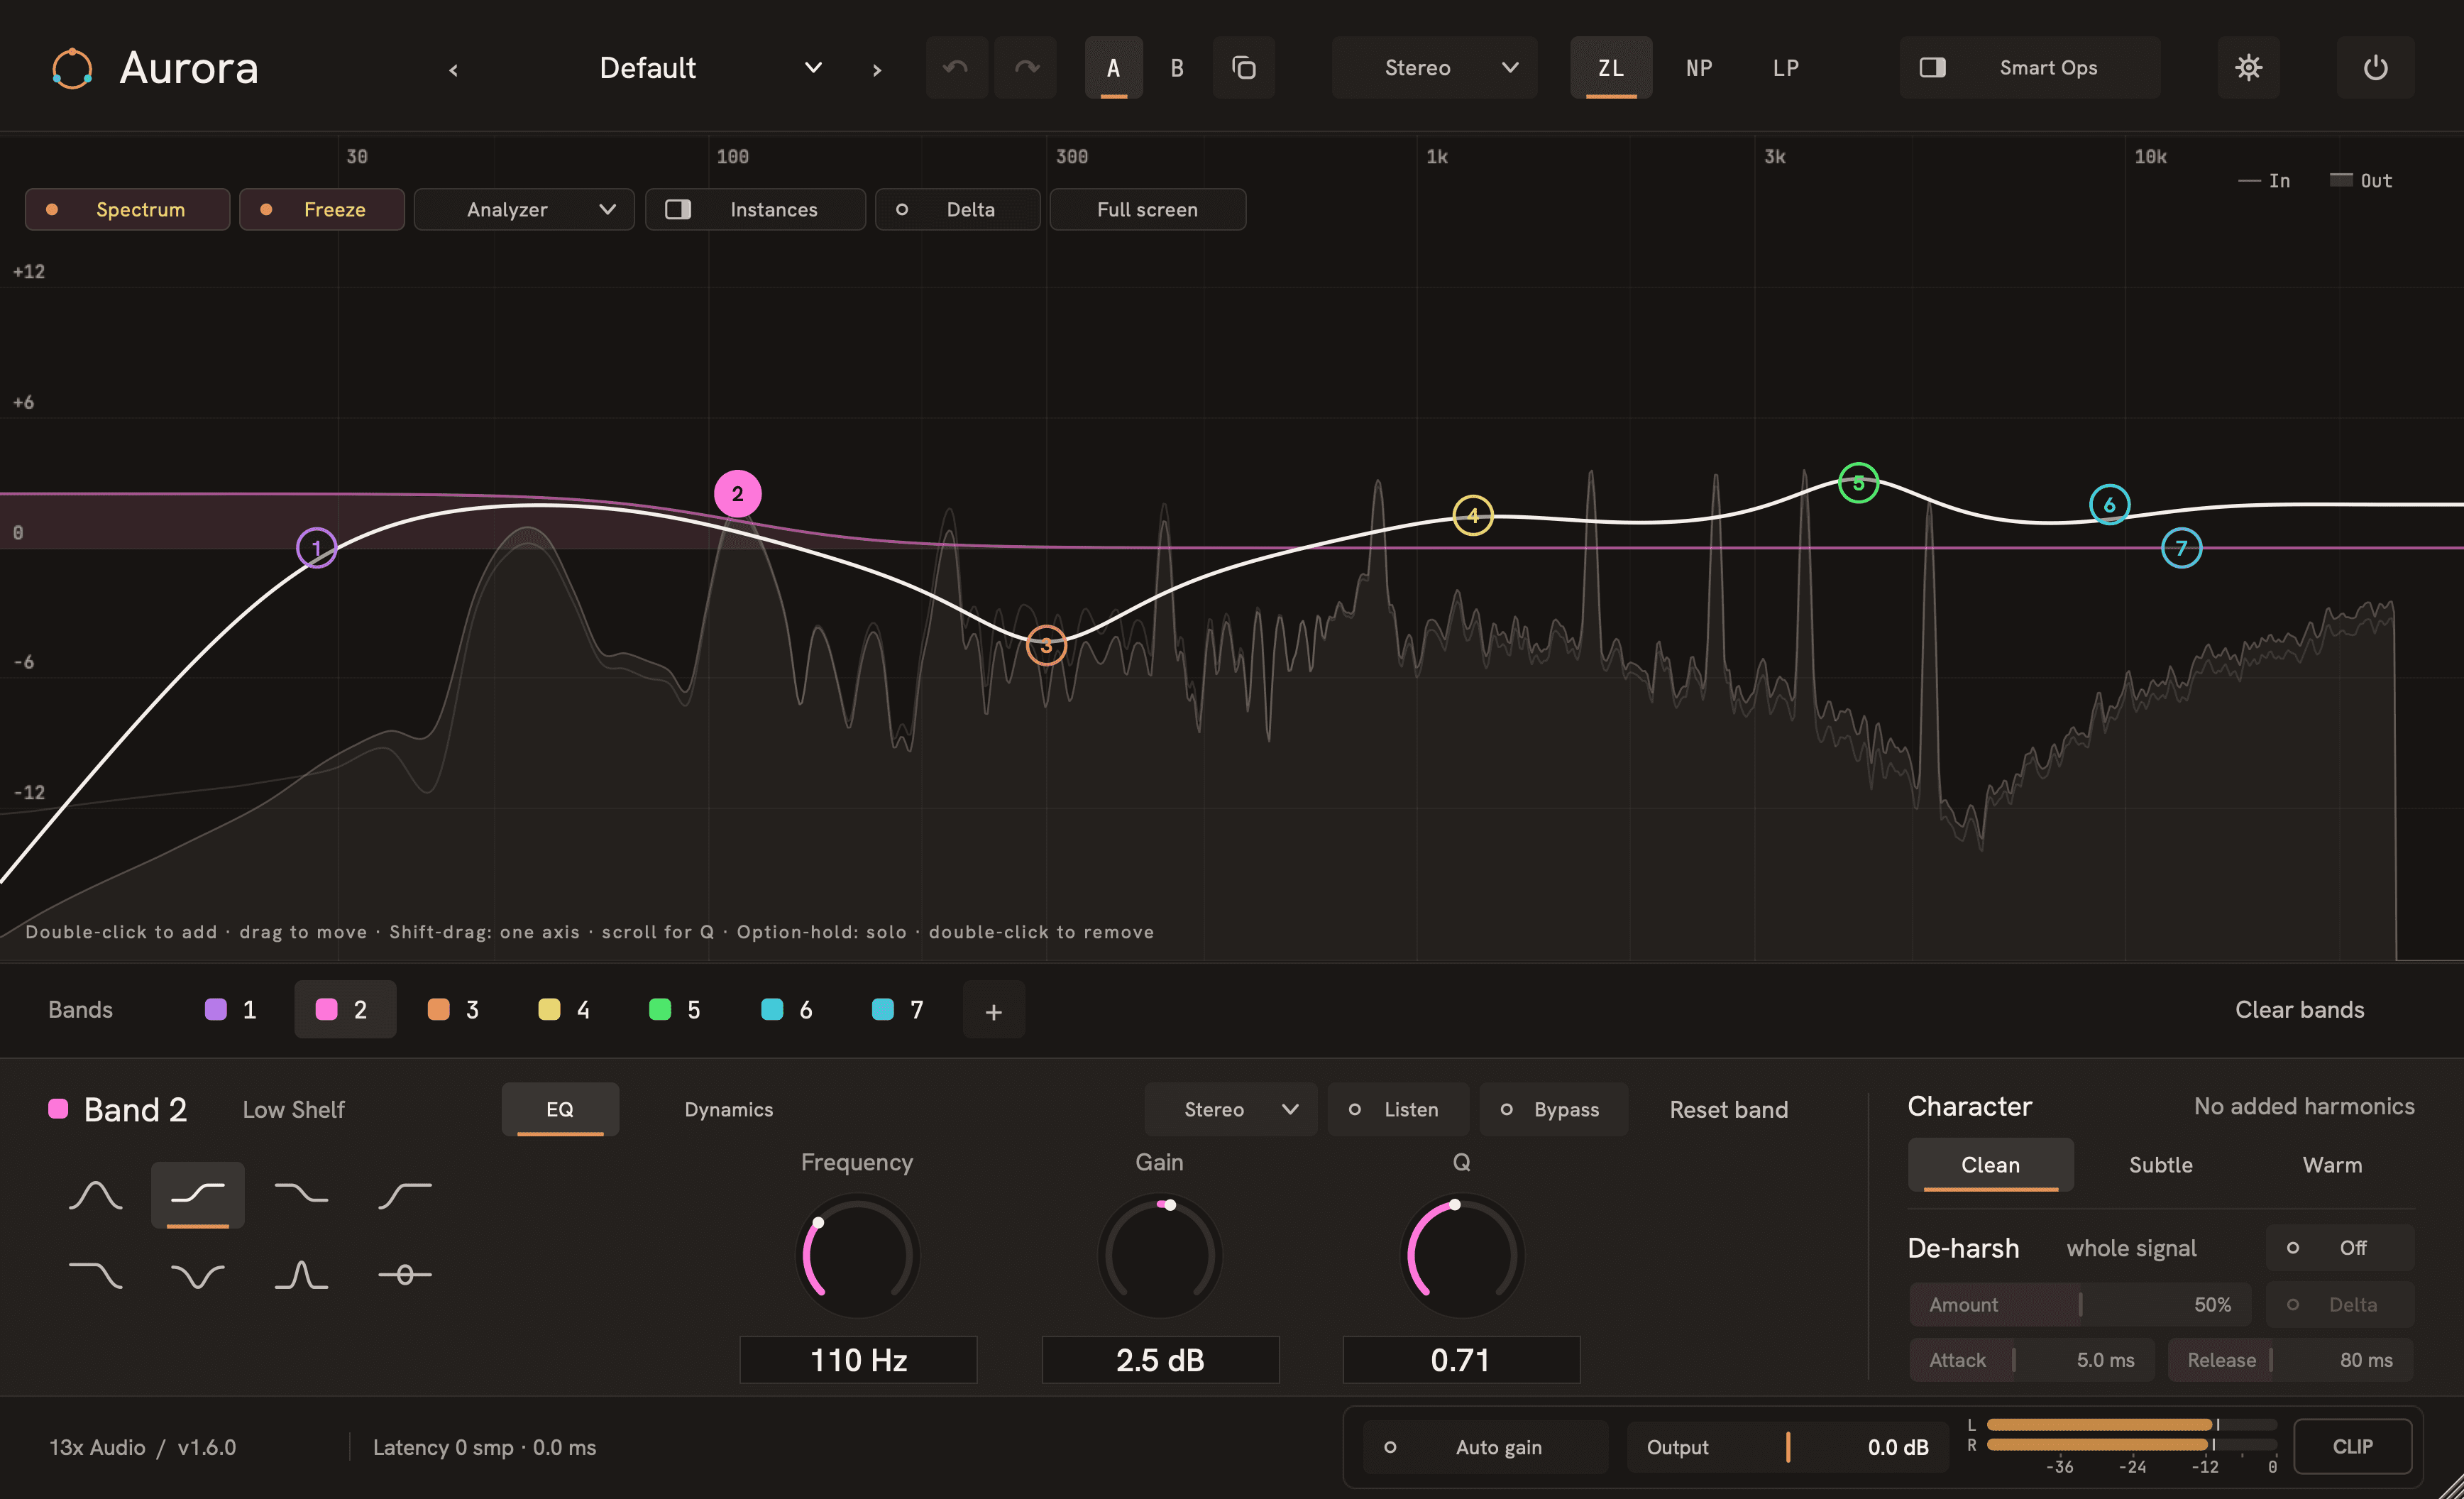Click the redo arrow icon
Viewport: 2464px width, 1499px height.
click(x=1026, y=68)
